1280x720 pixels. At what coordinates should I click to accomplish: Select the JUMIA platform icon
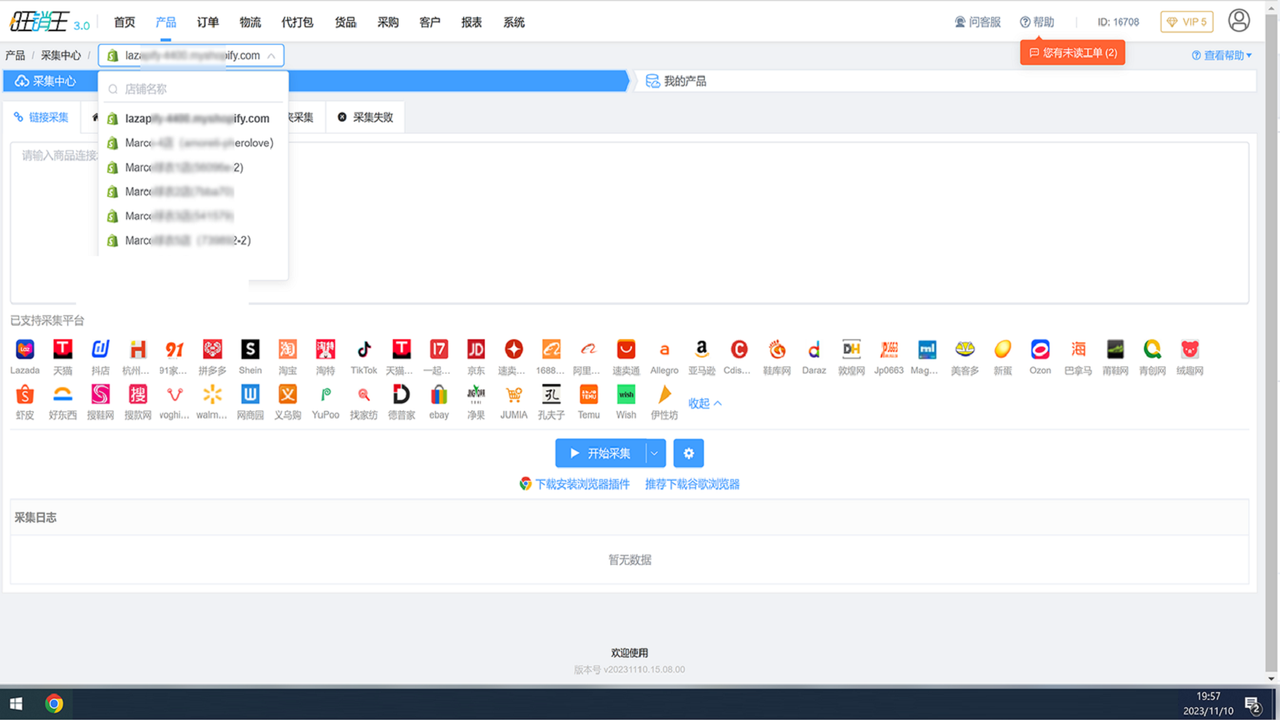(514, 394)
